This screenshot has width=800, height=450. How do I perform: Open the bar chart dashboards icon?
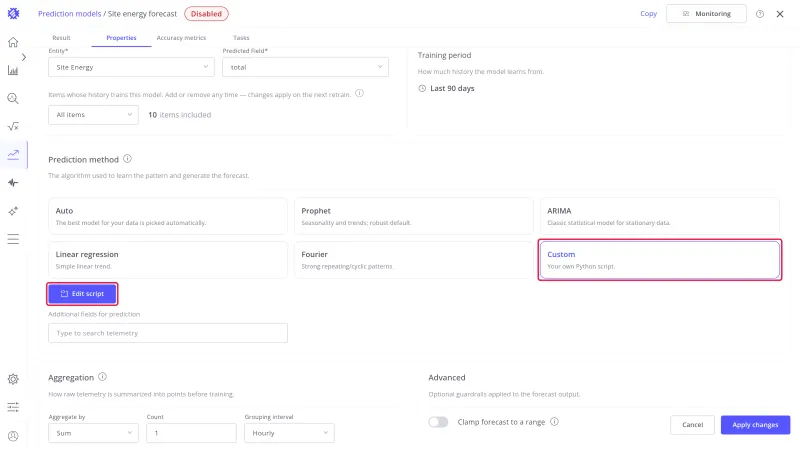pos(13,70)
